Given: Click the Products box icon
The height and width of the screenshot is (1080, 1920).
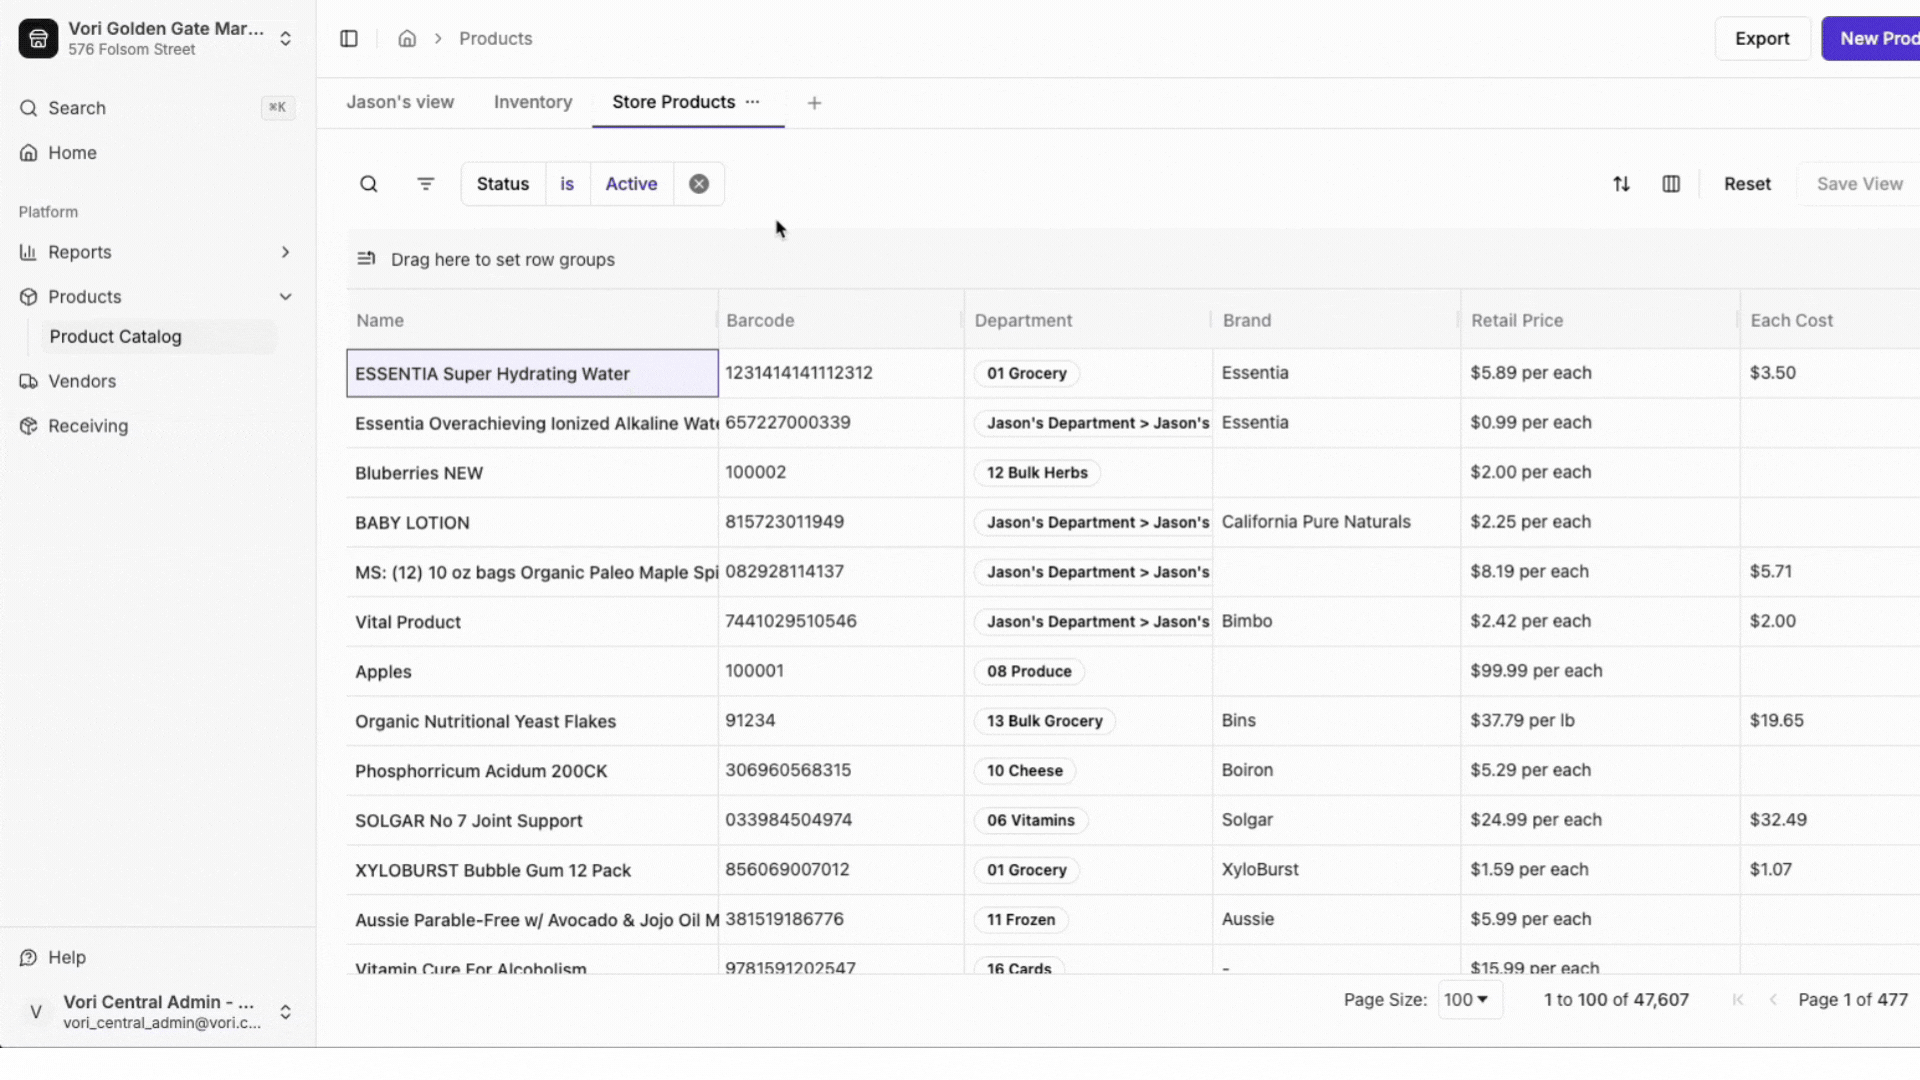Looking at the screenshot, I should (x=28, y=297).
